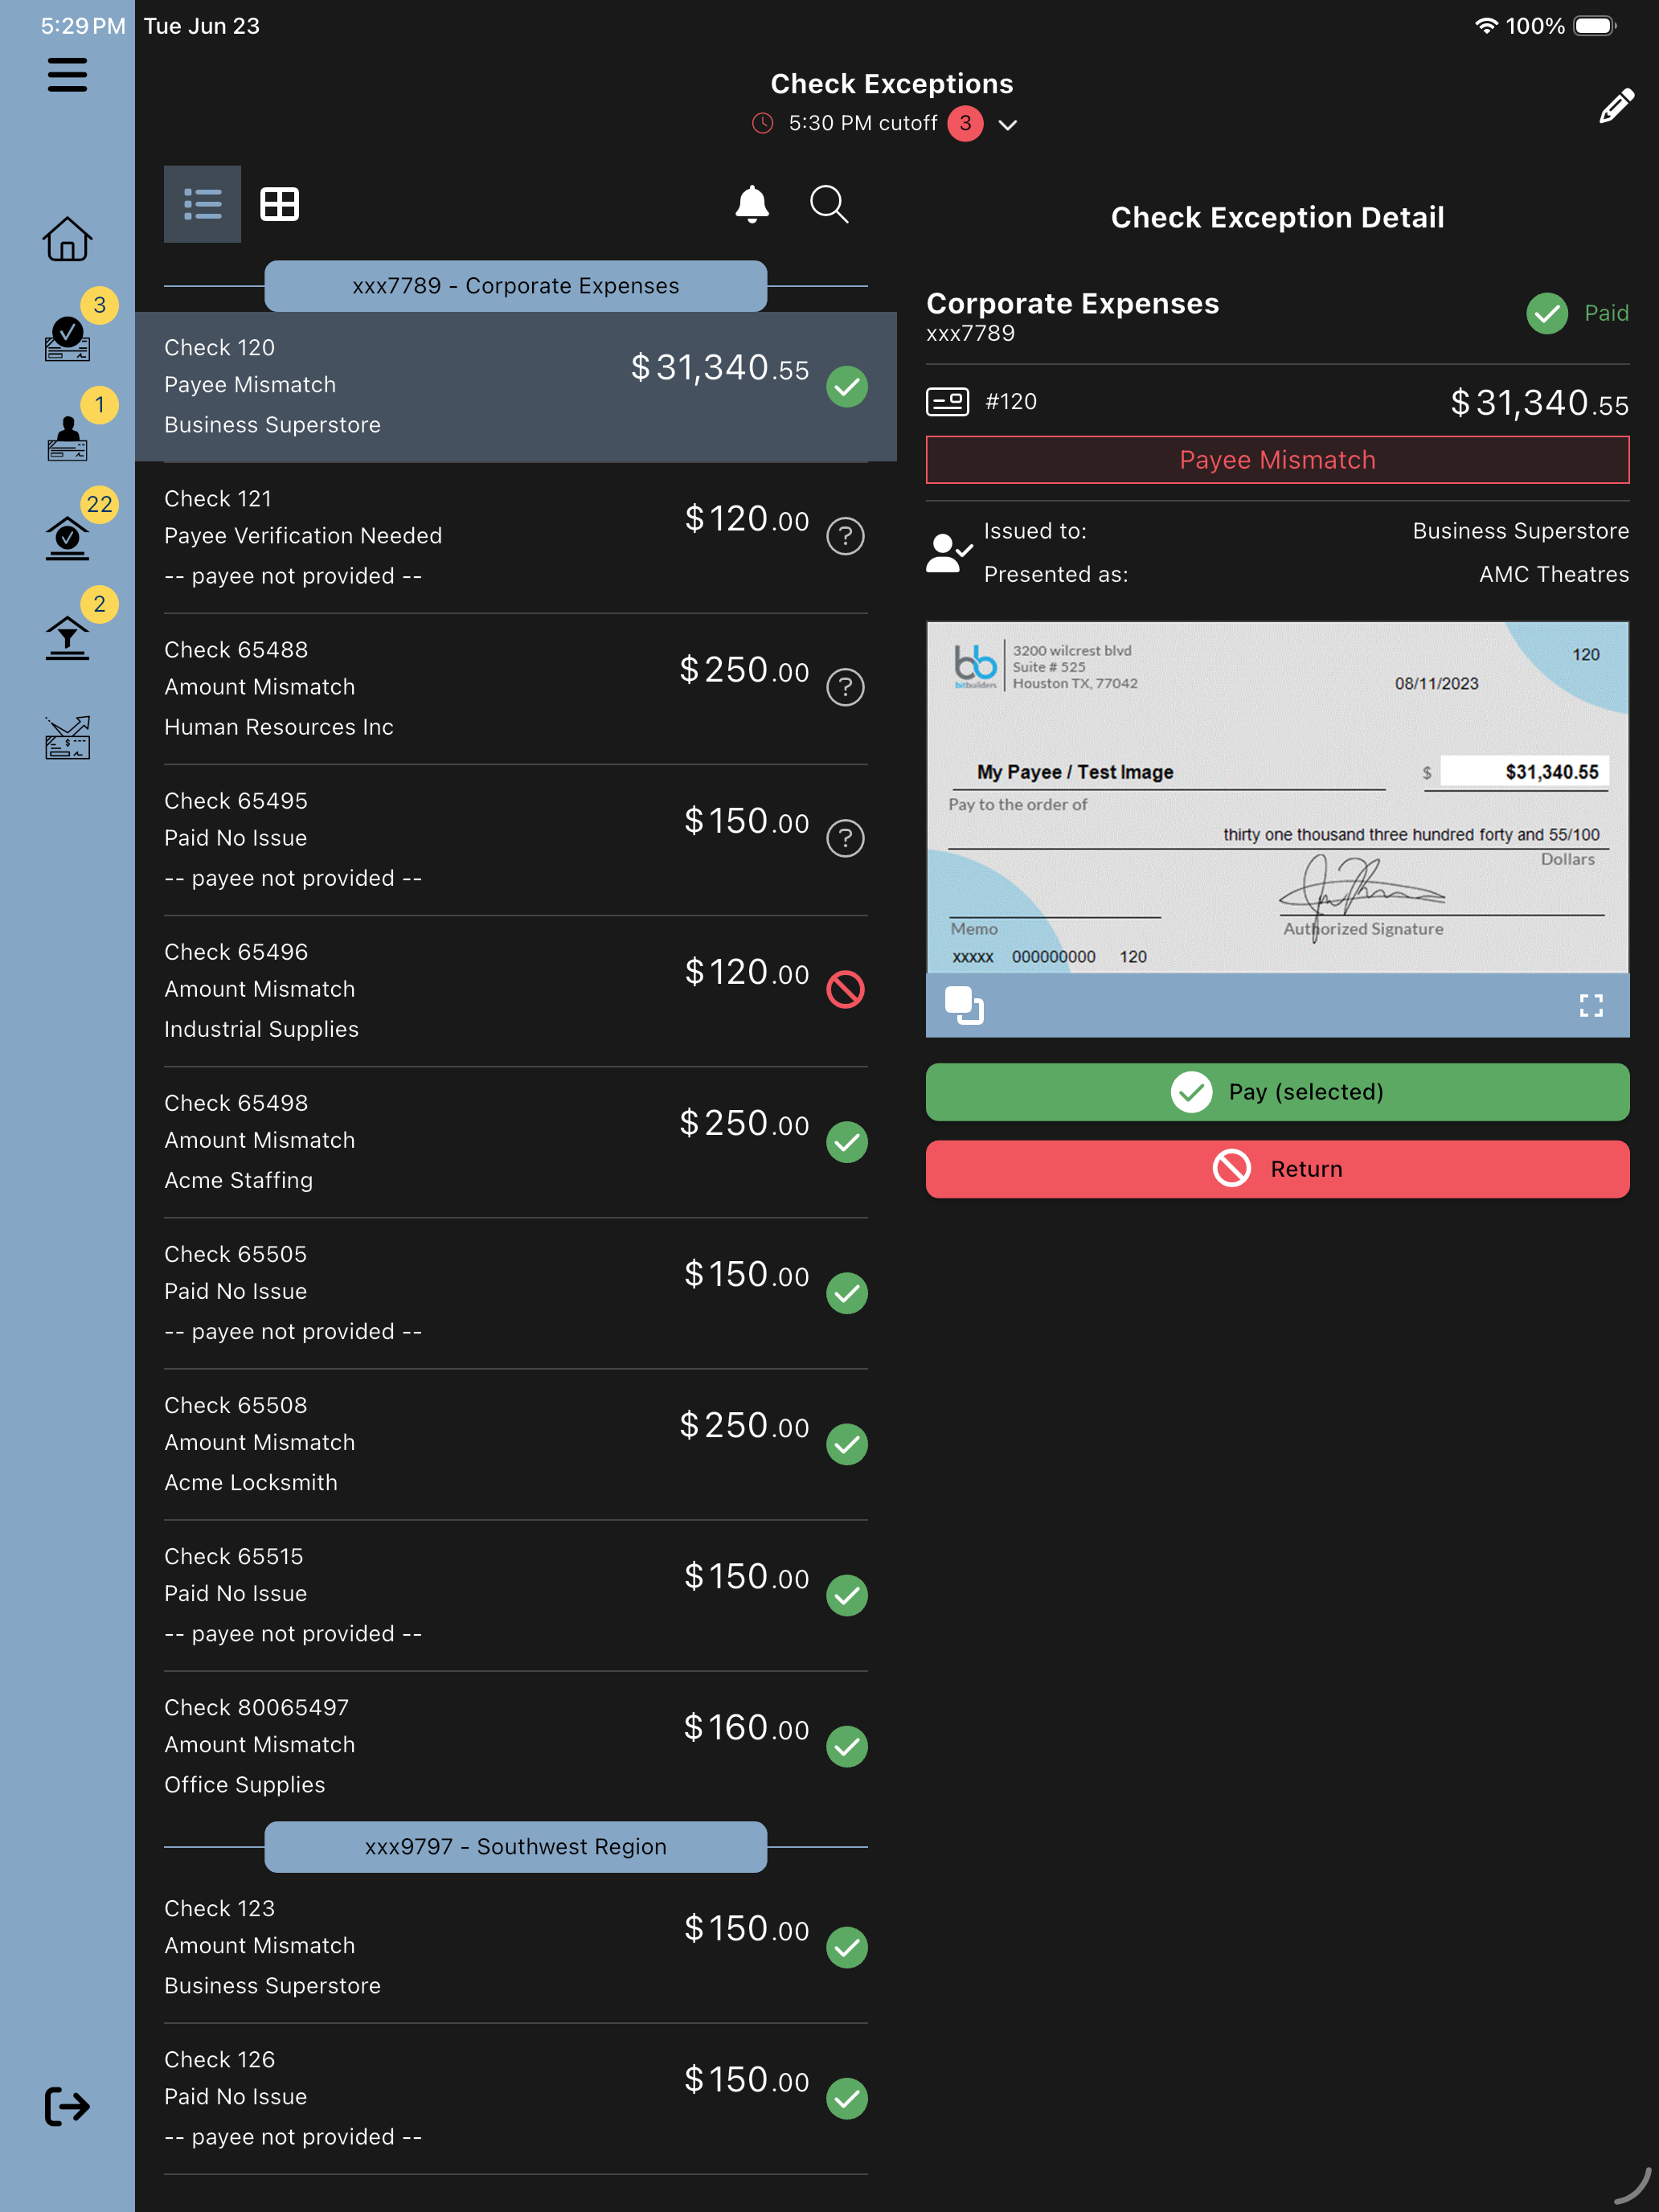Expand check image to fullscreen
This screenshot has width=1659, height=2212.
point(1591,1005)
